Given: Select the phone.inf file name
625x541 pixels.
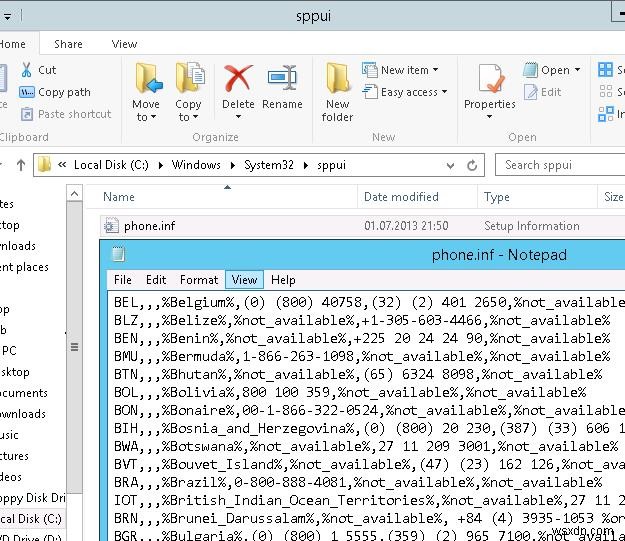Looking at the screenshot, I should [x=149, y=226].
